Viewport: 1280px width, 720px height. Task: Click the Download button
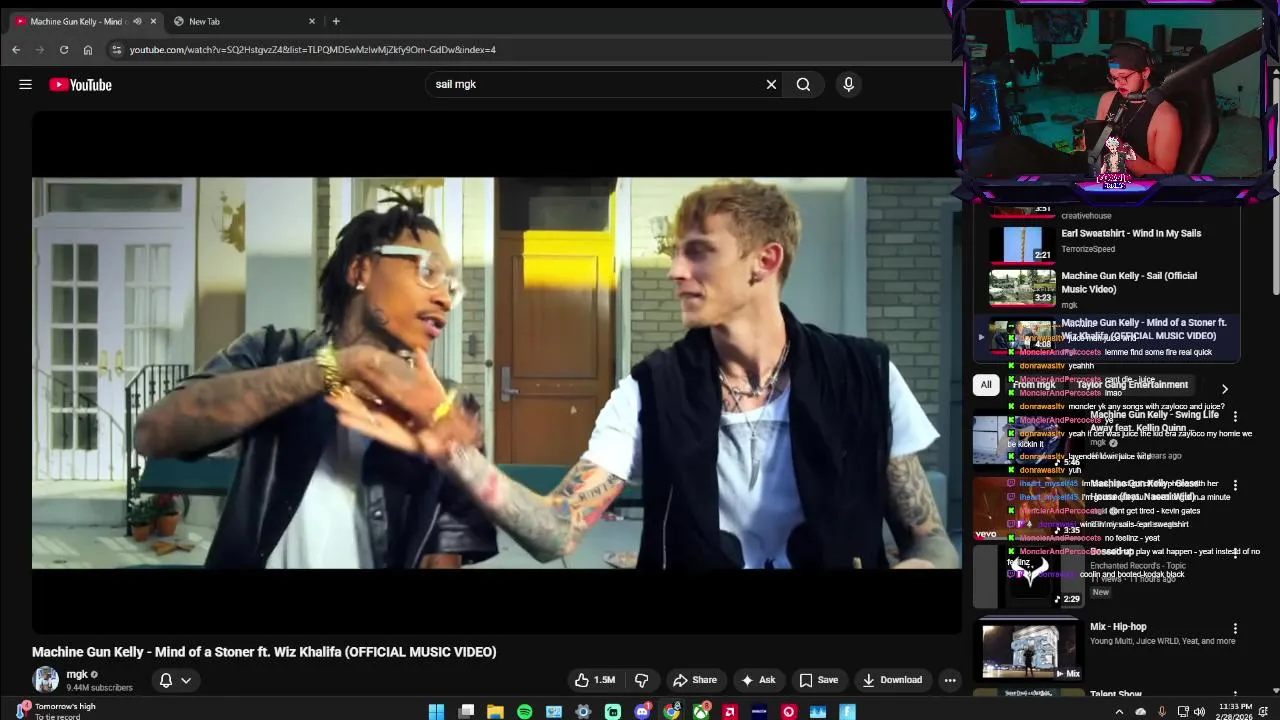point(892,680)
